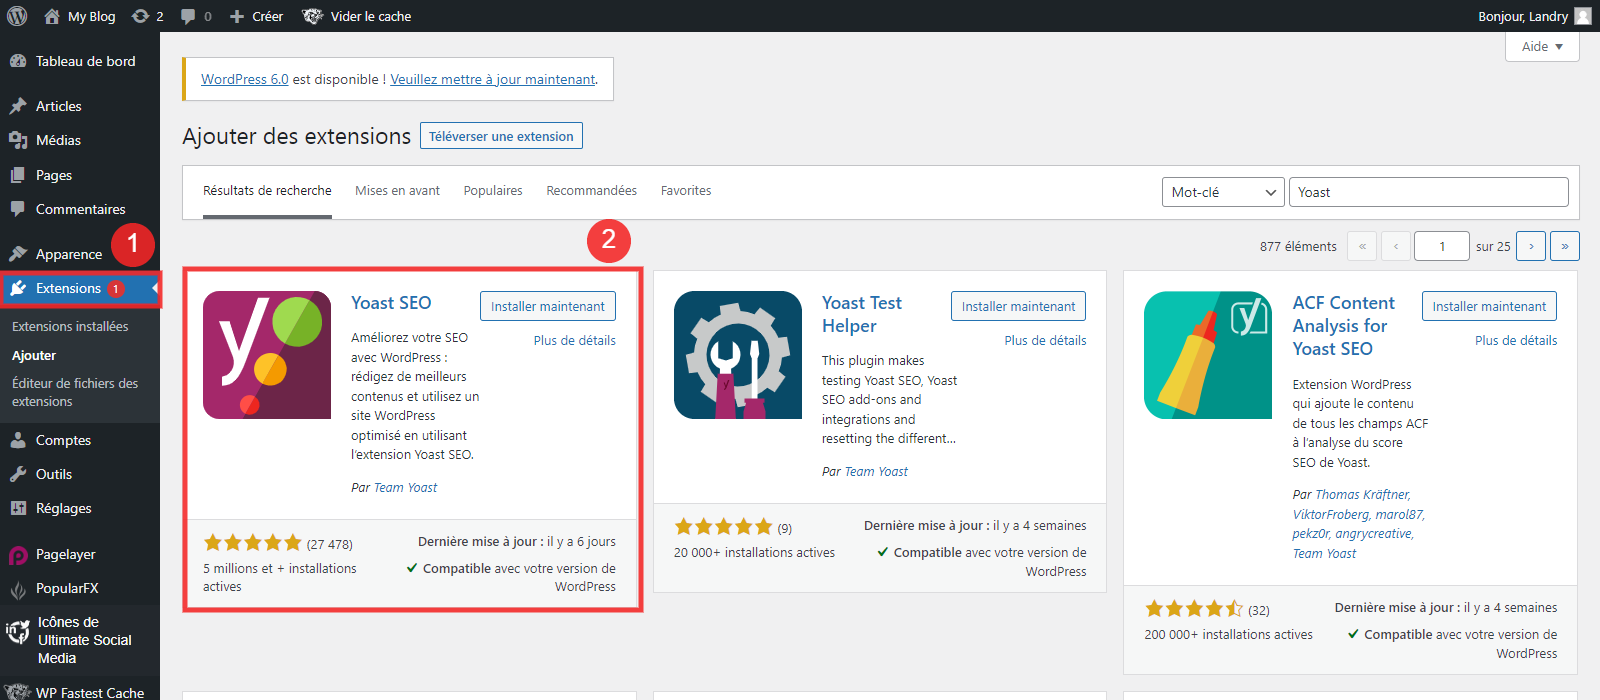Install Yoast Test Helper plugin
The height and width of the screenshot is (700, 1600).
[1018, 306]
